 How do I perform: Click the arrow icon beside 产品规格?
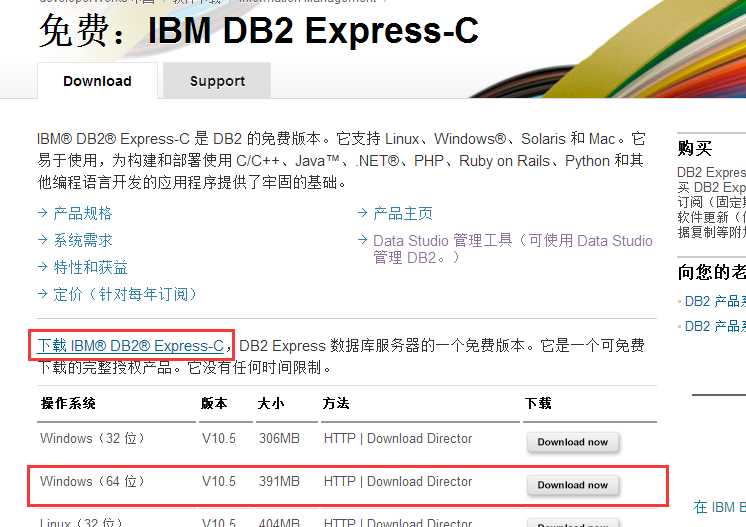[43, 213]
